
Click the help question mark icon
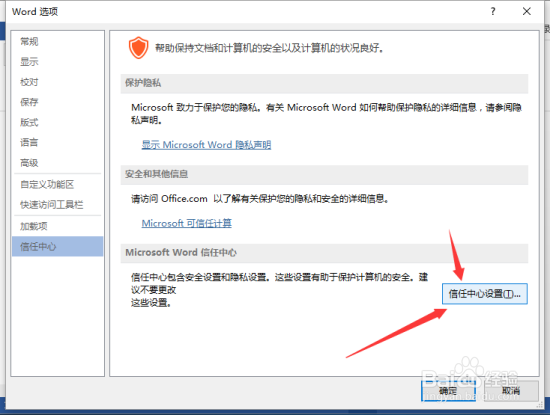point(493,11)
